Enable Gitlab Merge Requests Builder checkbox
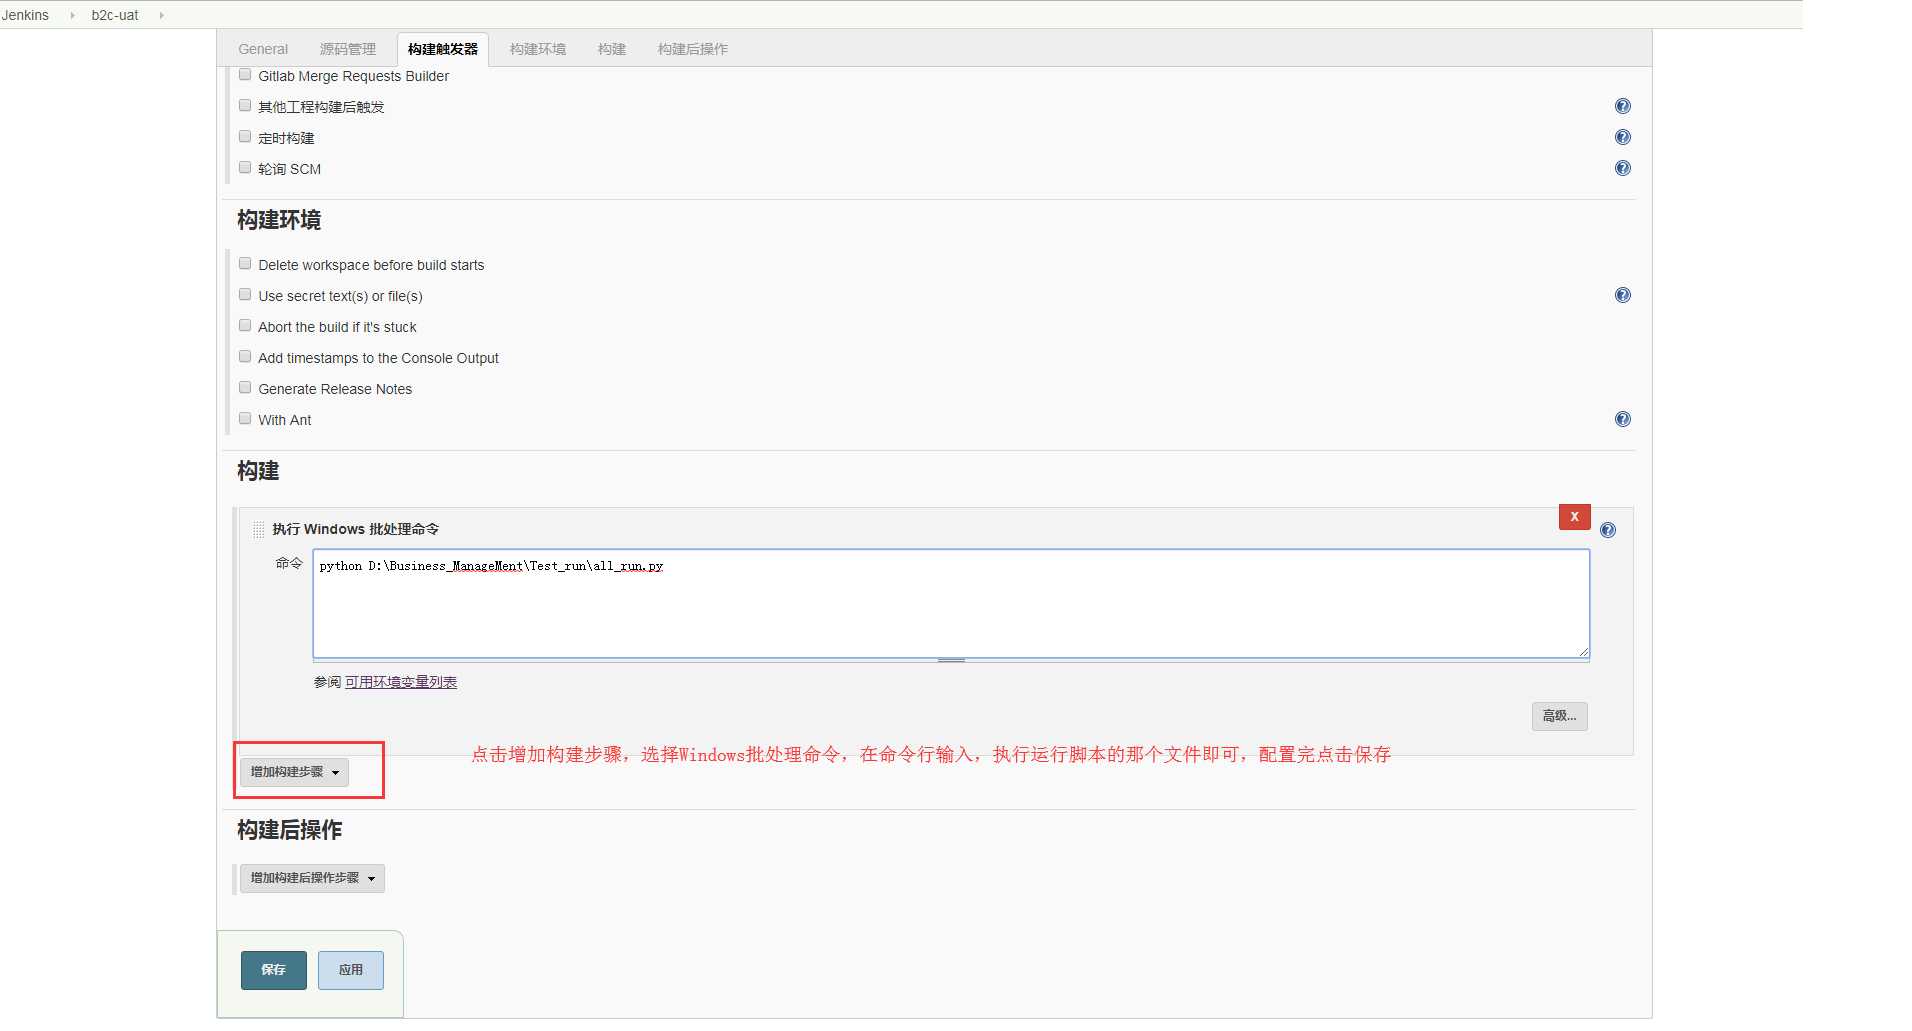Image resolution: width=1912 pixels, height=1031 pixels. click(245, 75)
